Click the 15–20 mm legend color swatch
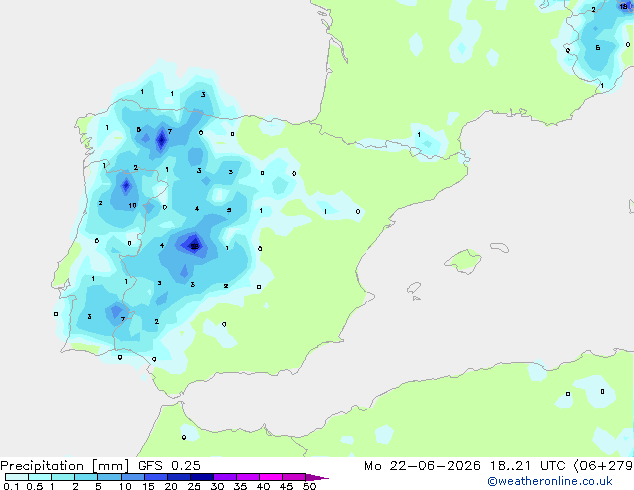This screenshot has width=634, height=490. pos(156,477)
